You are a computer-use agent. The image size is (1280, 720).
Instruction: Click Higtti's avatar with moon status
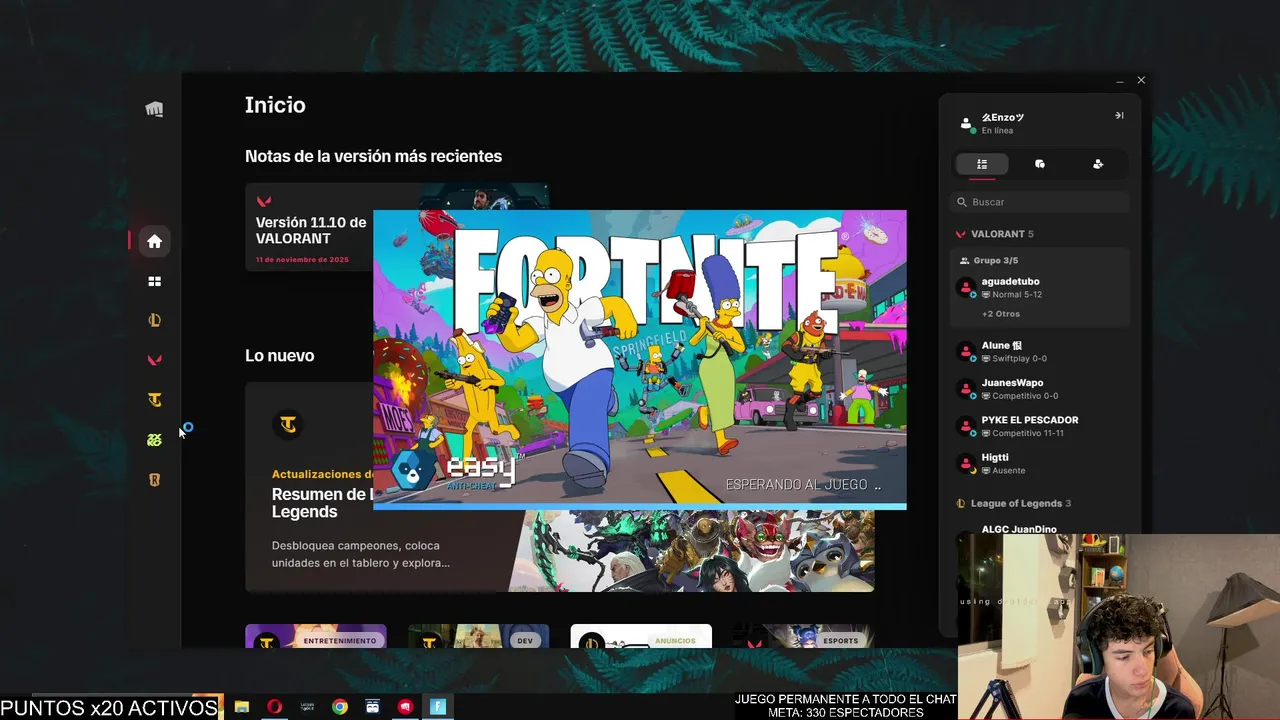click(x=966, y=463)
